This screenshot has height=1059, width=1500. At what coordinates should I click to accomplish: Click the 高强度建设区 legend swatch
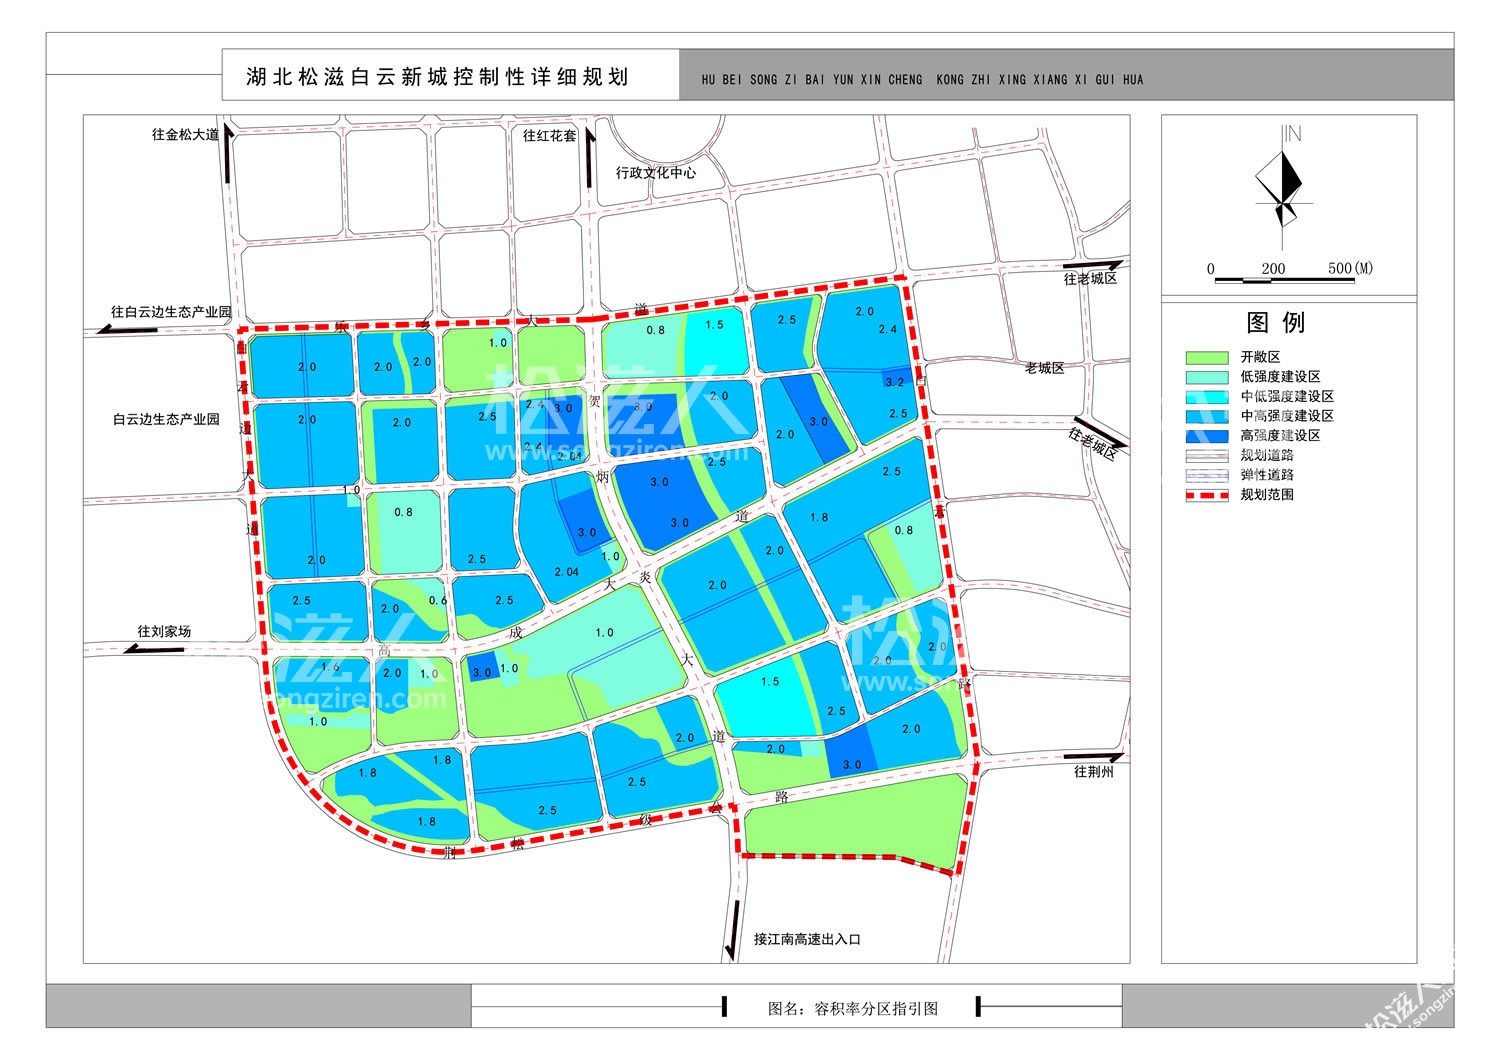[1206, 436]
